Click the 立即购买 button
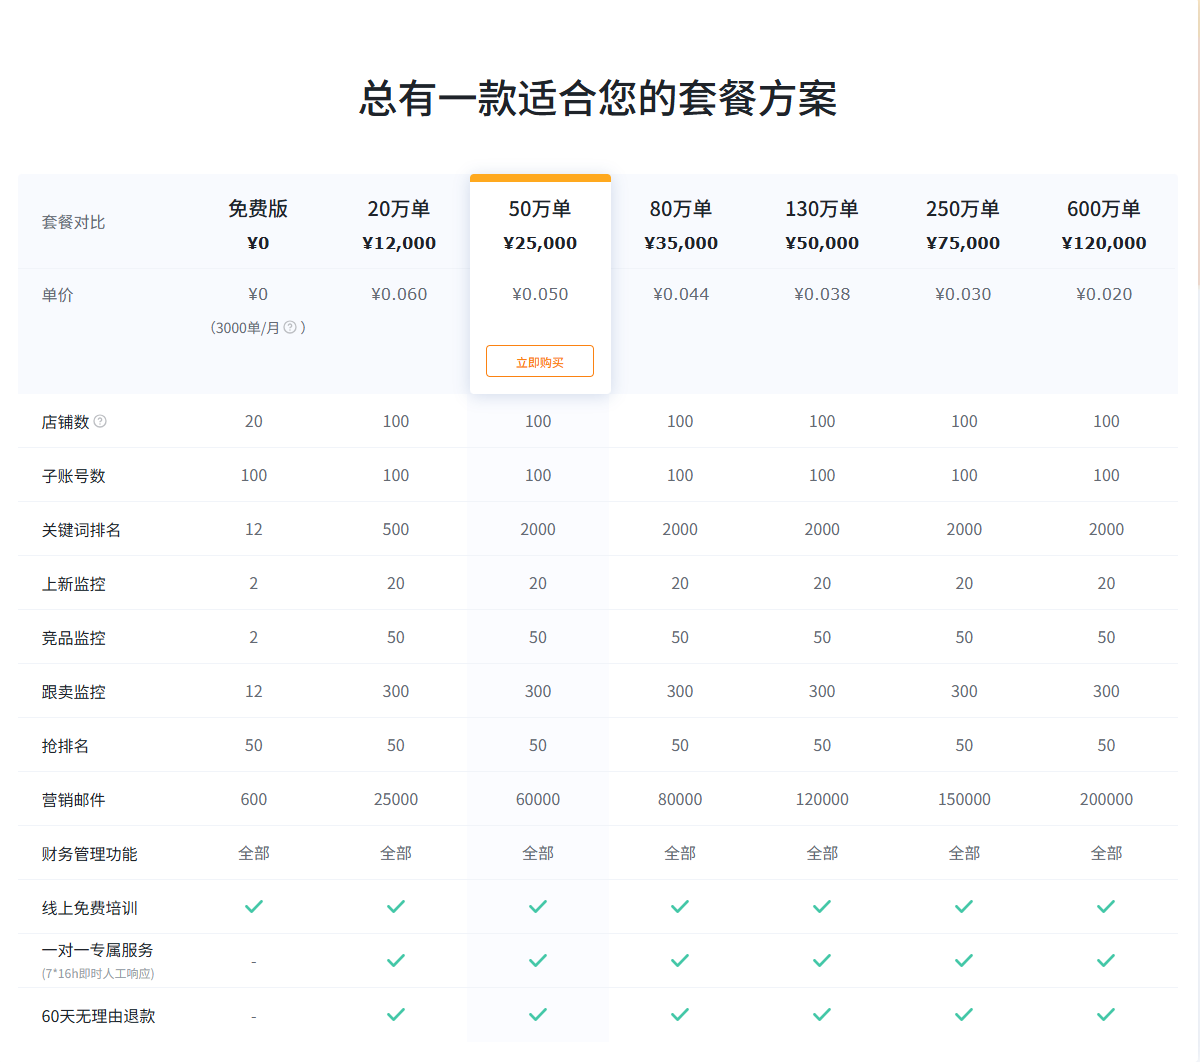Viewport: 1200px width, 1062px height. coord(540,361)
